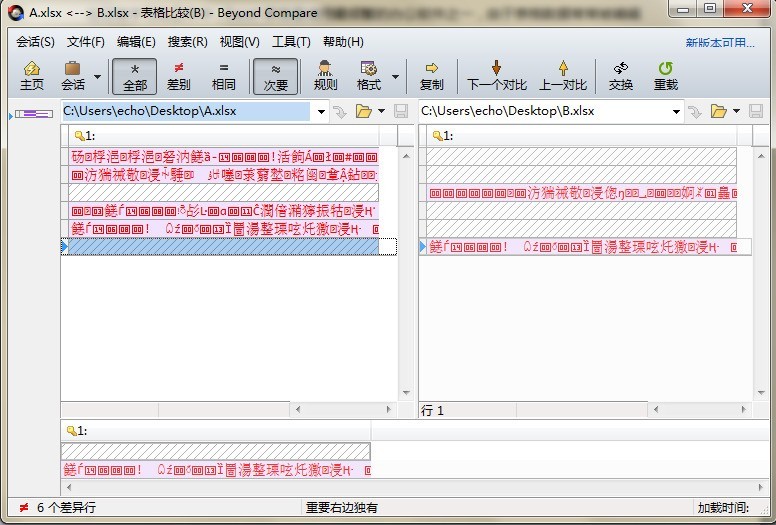Screen dimensions: 776x525
Task: Expand right pane folder icon dropdown
Action: (x=736, y=111)
